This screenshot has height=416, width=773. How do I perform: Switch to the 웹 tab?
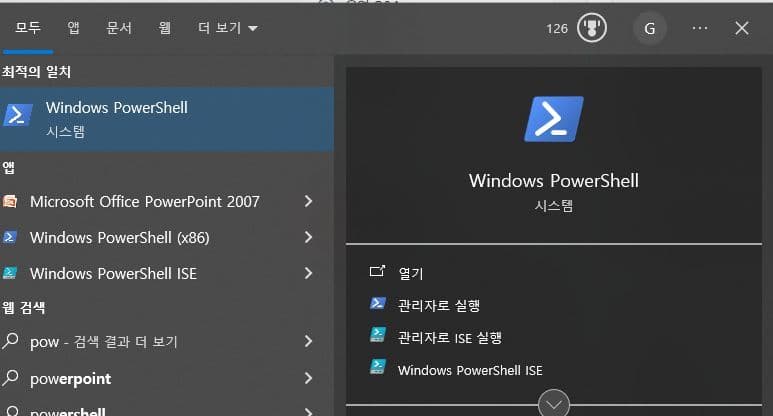[165, 28]
